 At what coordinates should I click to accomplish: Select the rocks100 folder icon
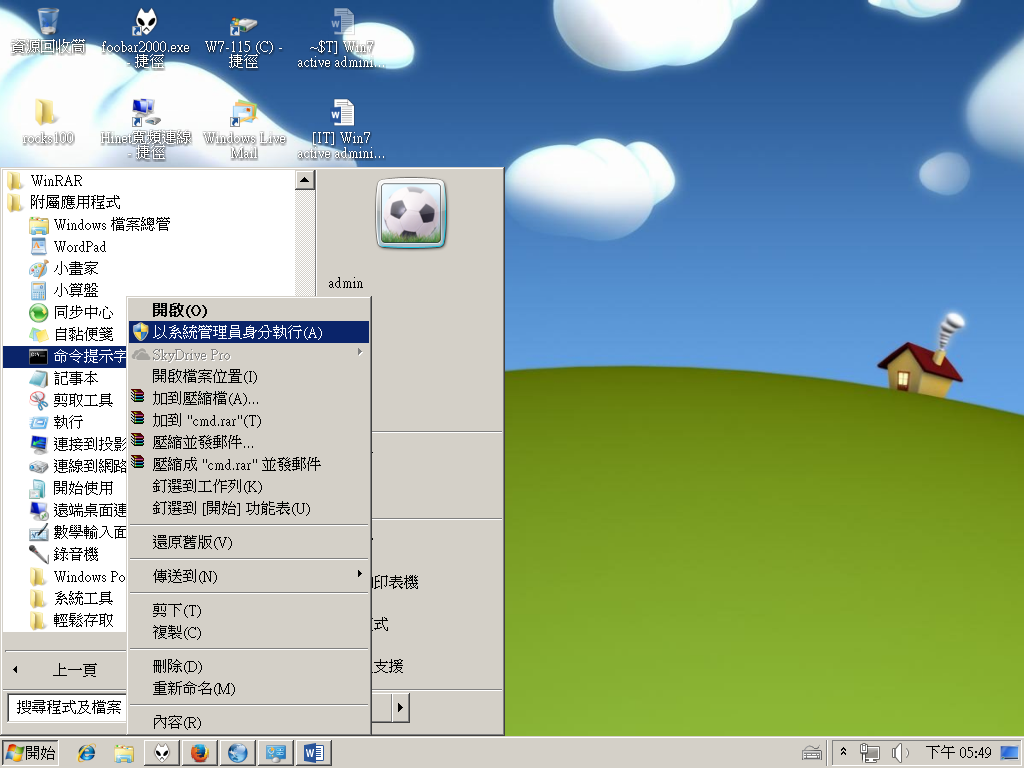point(48,122)
